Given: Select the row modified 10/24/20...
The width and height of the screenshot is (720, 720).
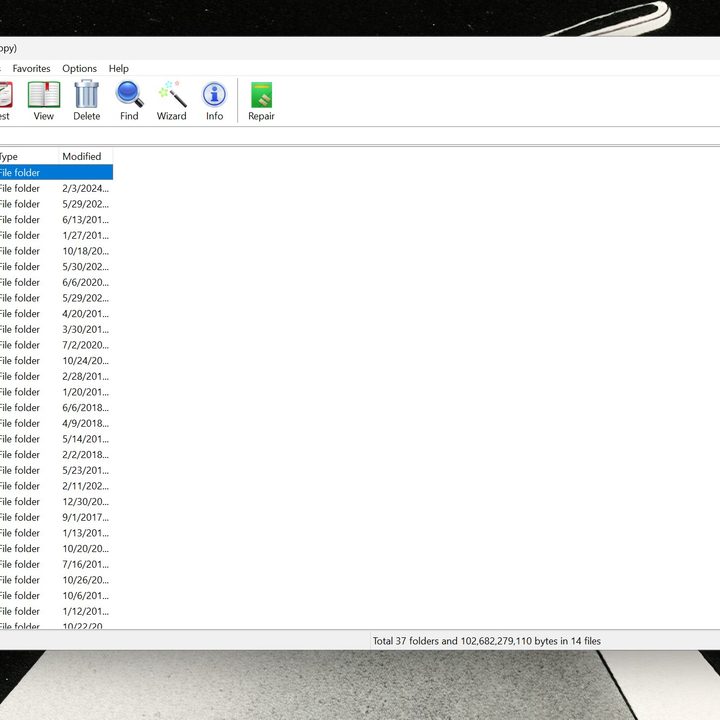Looking at the screenshot, I should pos(56,360).
